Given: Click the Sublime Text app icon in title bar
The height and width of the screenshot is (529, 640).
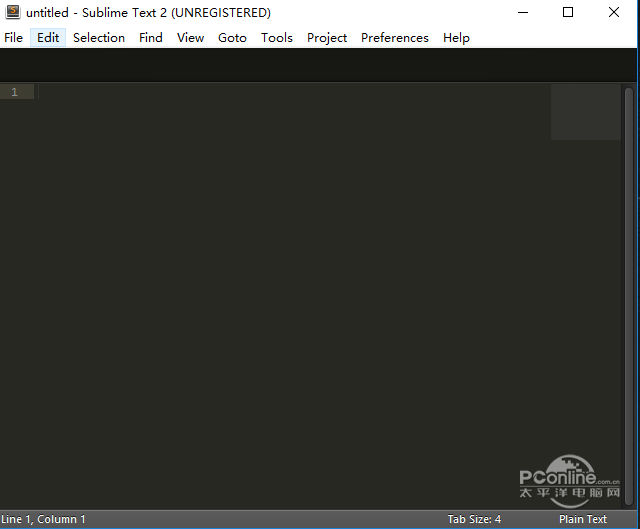Looking at the screenshot, I should 13,12.
